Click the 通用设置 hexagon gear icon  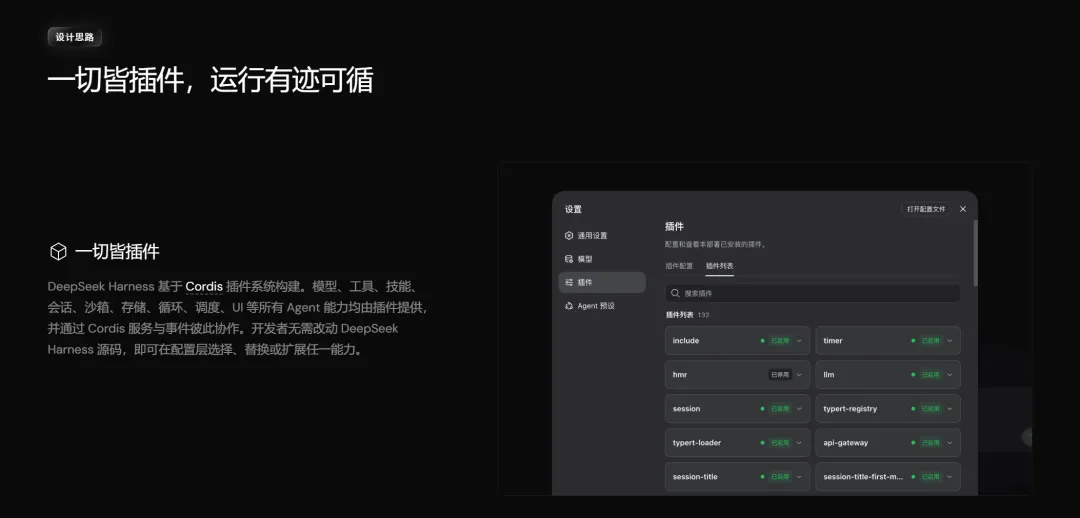(x=569, y=236)
